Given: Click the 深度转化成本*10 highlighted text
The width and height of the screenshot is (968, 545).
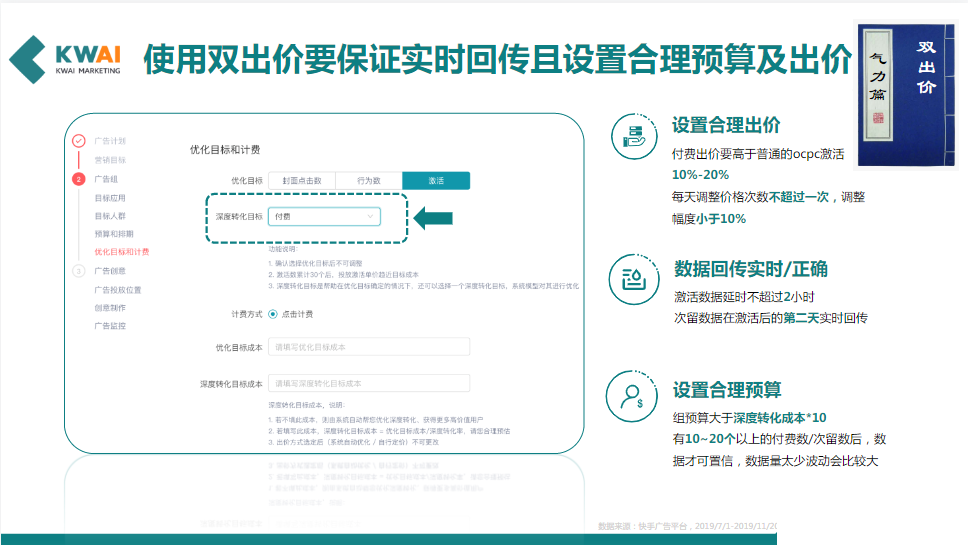Looking at the screenshot, I should tap(780, 418).
